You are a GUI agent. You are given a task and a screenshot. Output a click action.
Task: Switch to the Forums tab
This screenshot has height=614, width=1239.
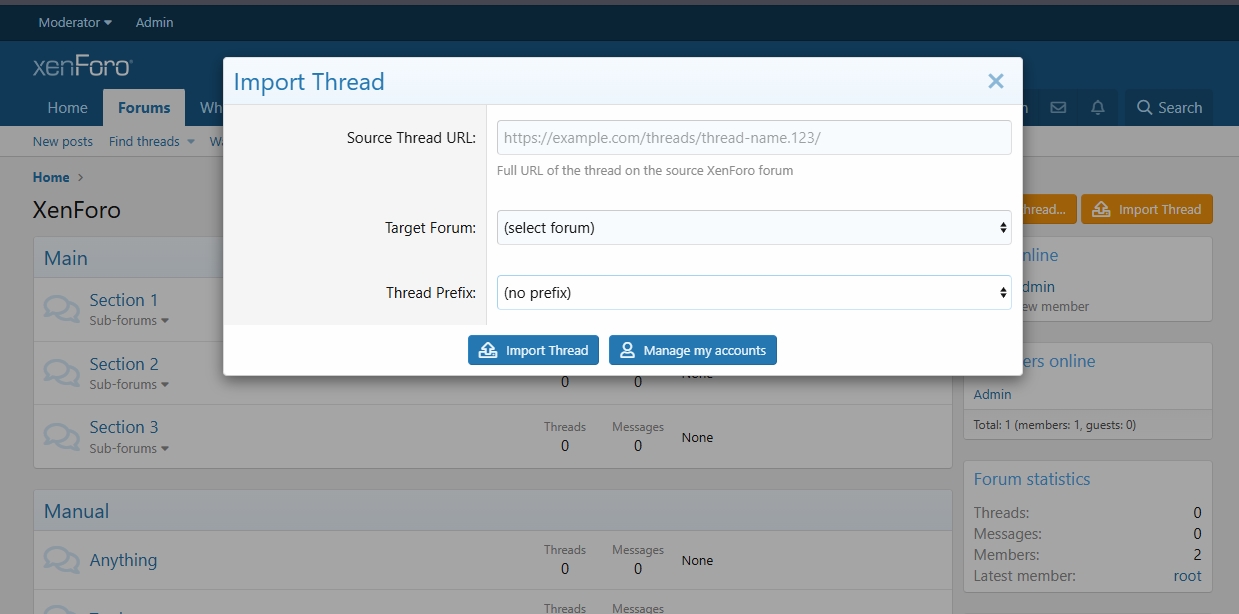coord(144,108)
